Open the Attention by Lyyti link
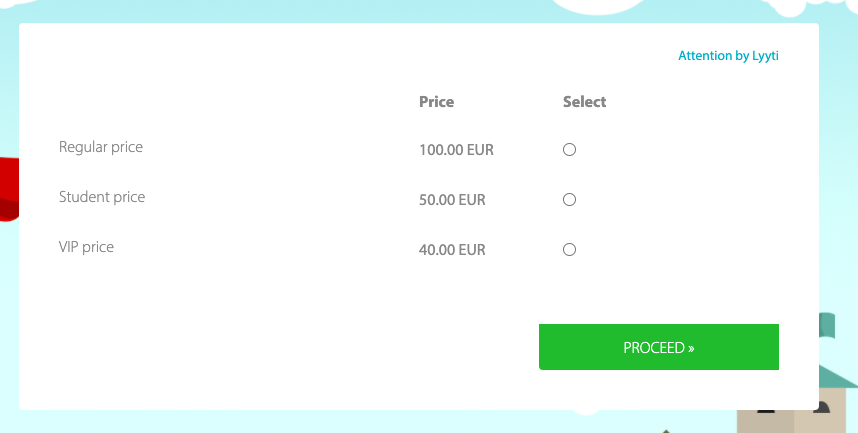This screenshot has height=433, width=858. [727, 56]
